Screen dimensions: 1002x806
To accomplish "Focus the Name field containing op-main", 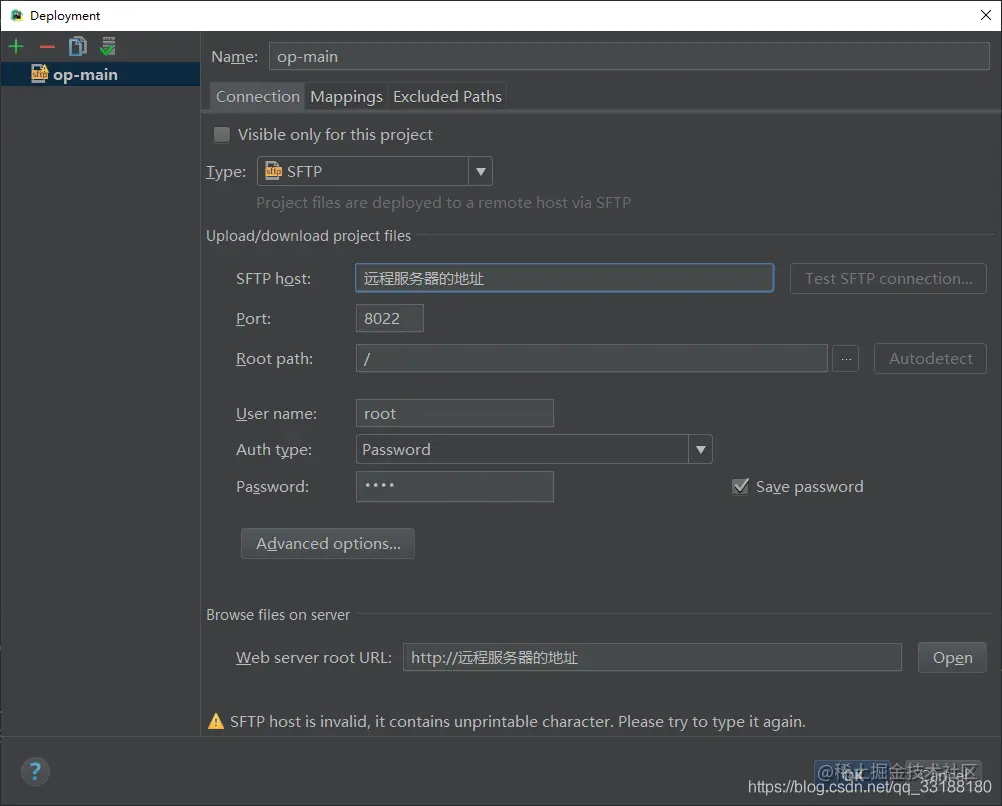I will tap(629, 56).
